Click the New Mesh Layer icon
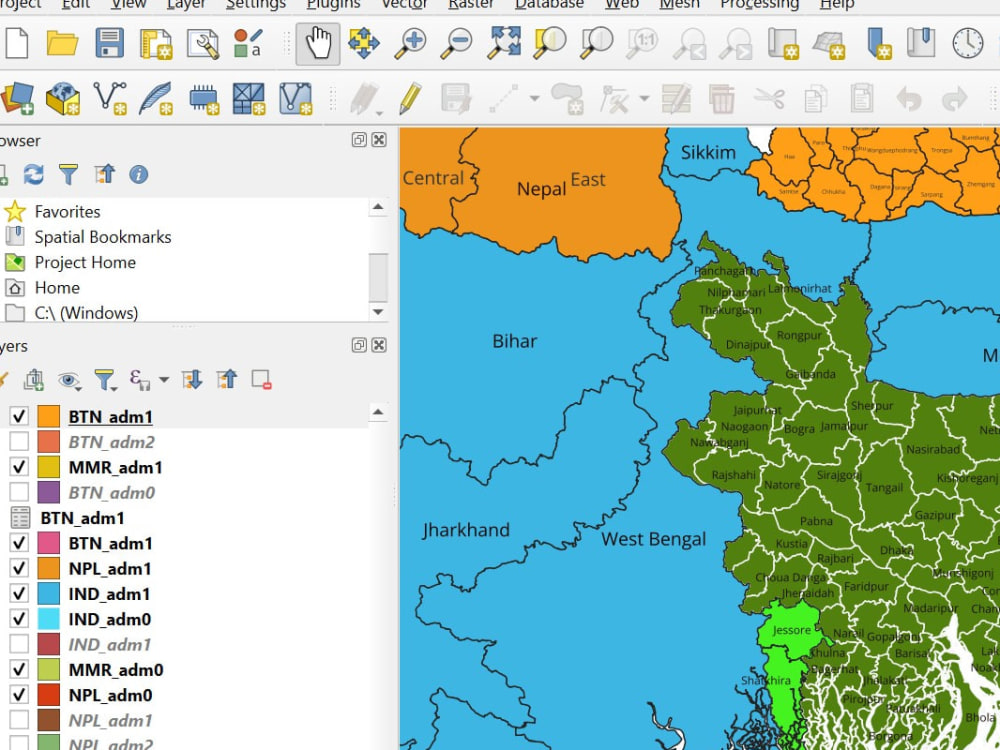This screenshot has width=1000, height=750. click(x=249, y=99)
